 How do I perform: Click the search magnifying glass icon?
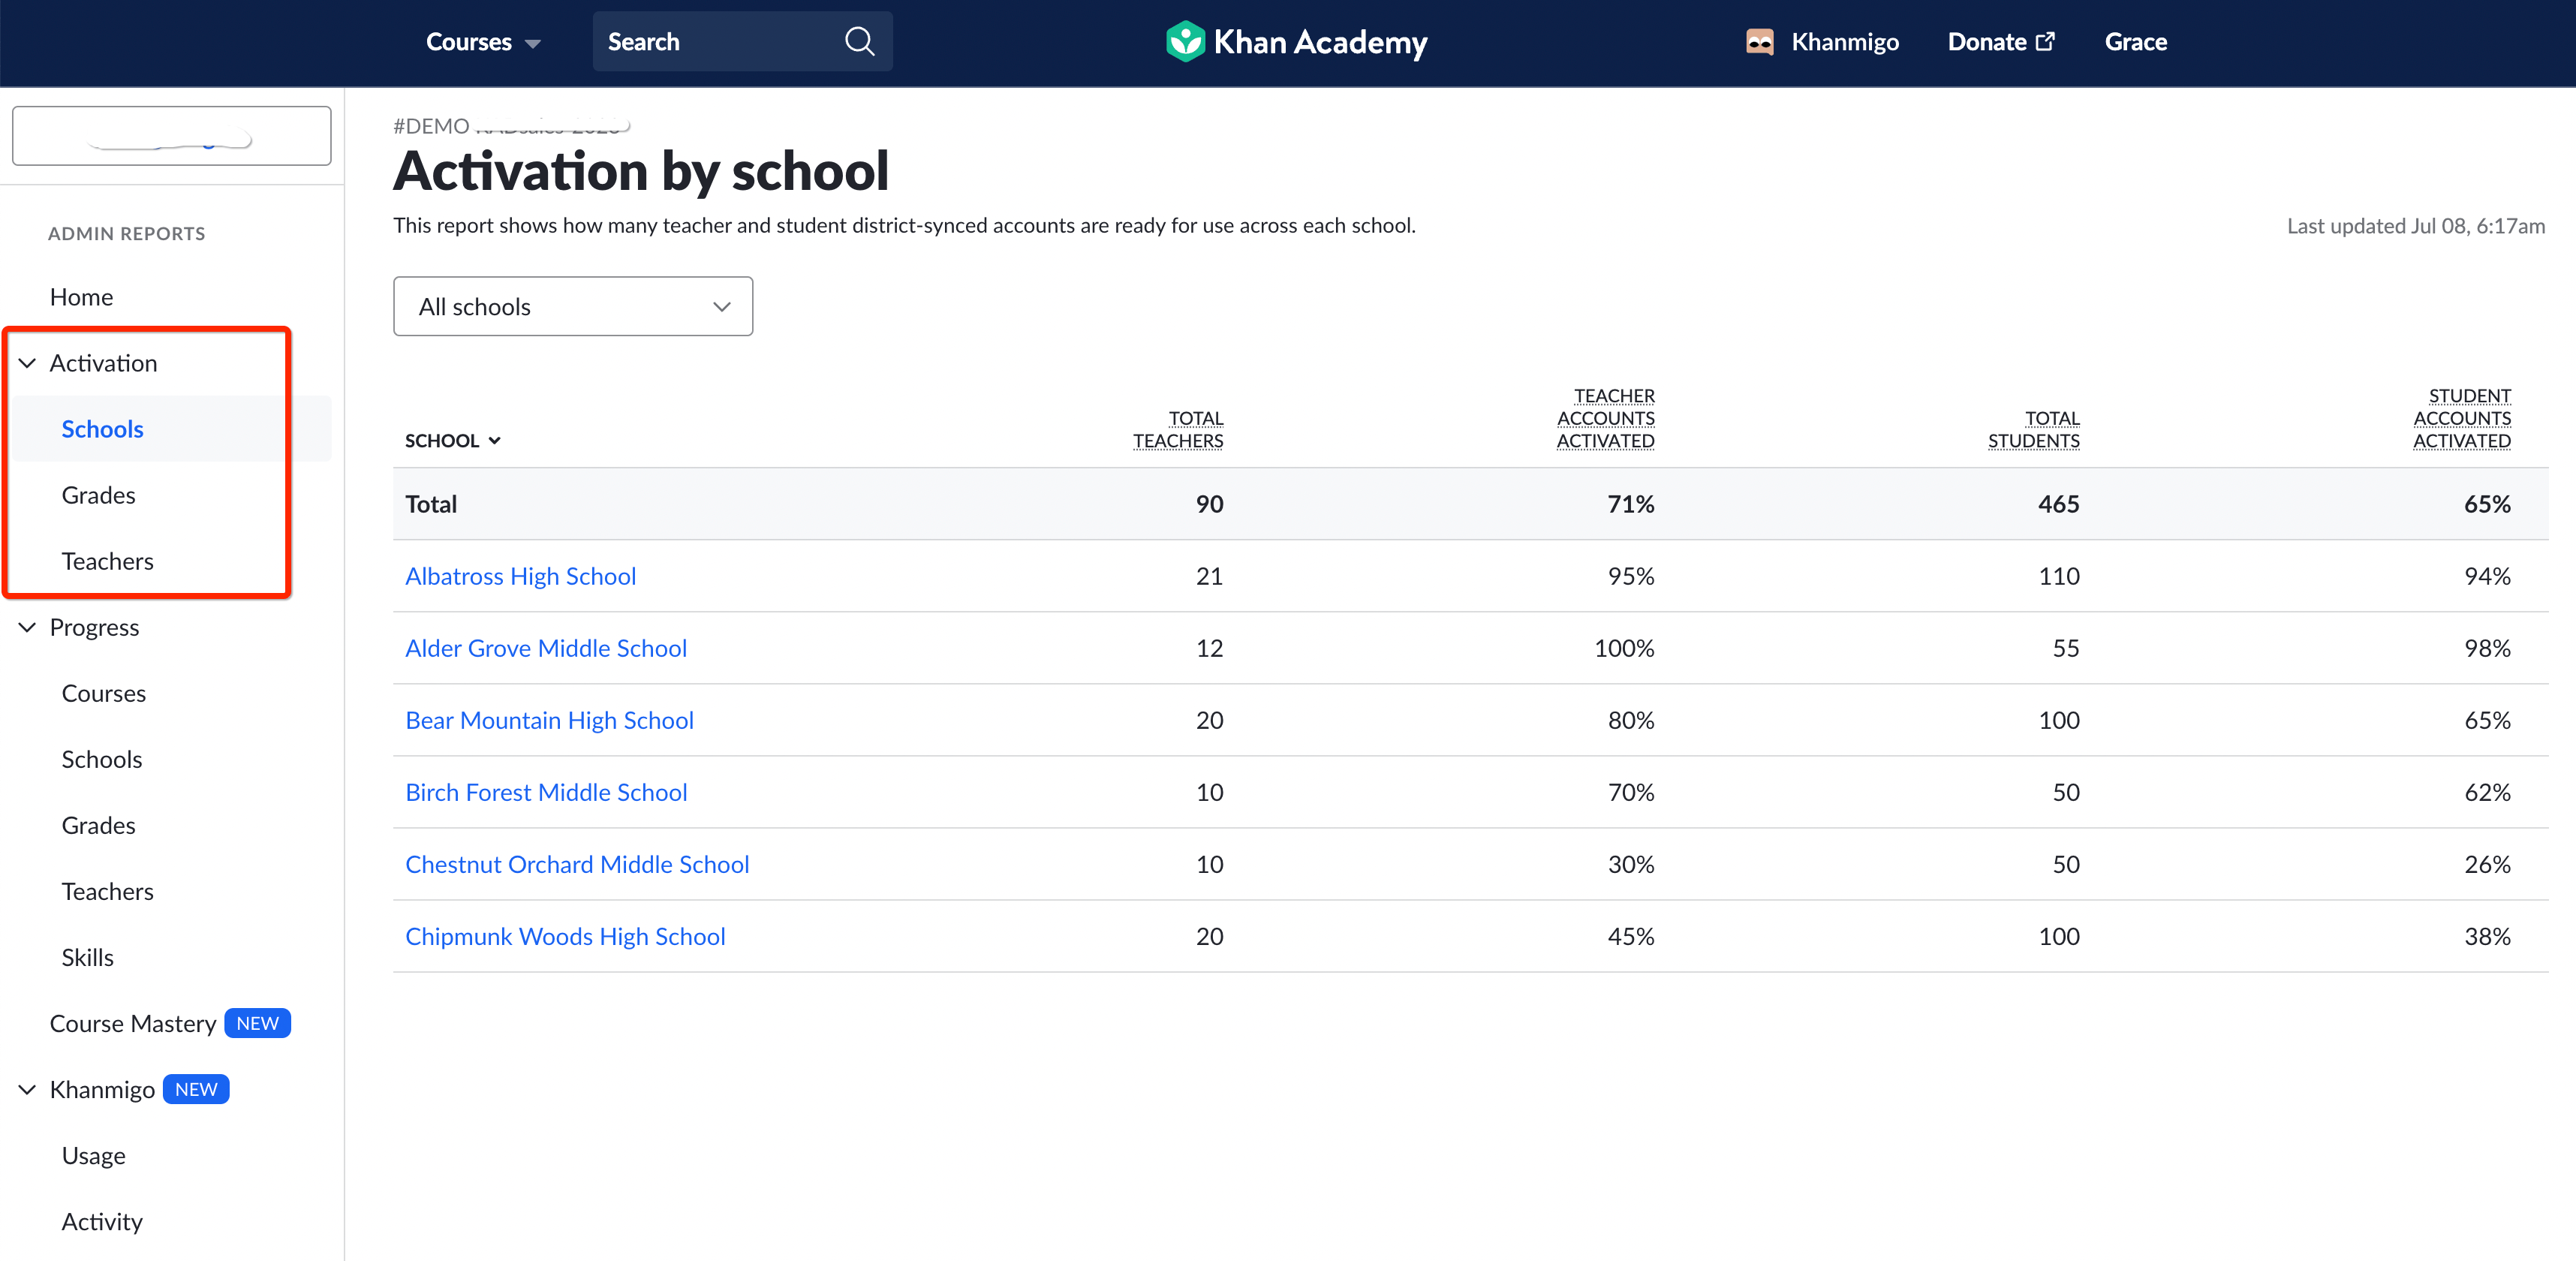tap(858, 41)
